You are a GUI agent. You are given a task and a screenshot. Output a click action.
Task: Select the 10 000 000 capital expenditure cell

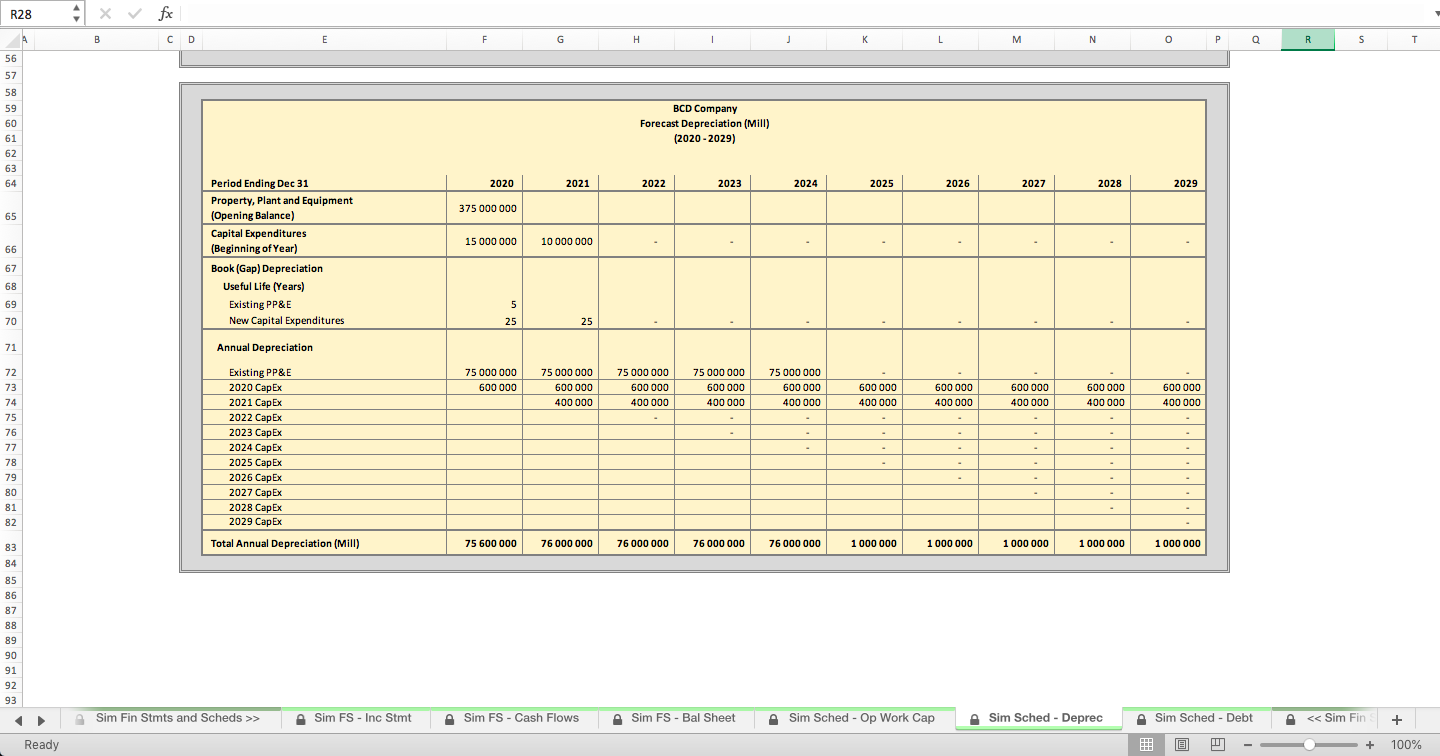pyautogui.click(x=560, y=241)
